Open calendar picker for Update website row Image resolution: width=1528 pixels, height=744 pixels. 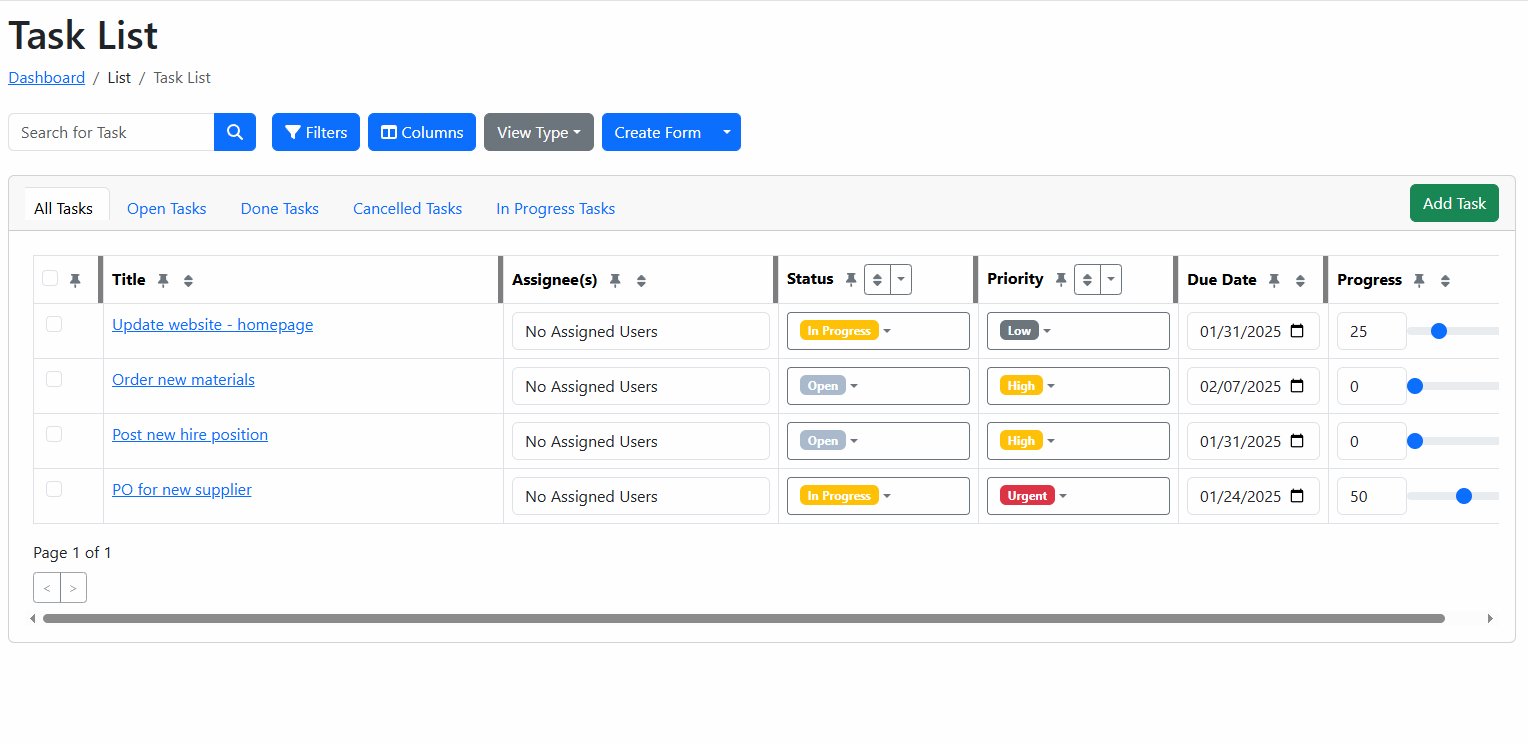pyautogui.click(x=1297, y=331)
